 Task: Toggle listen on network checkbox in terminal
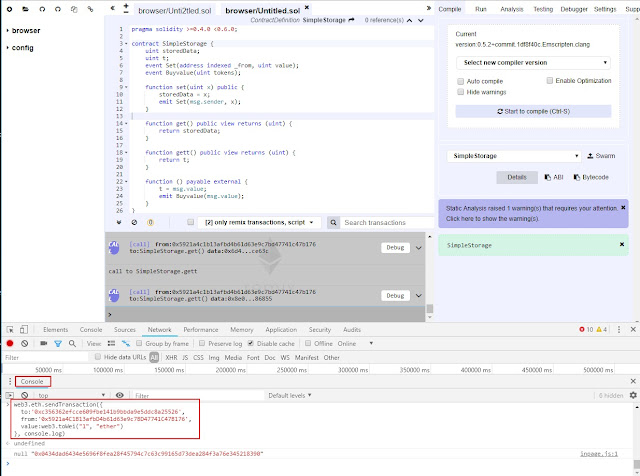tap(190, 222)
